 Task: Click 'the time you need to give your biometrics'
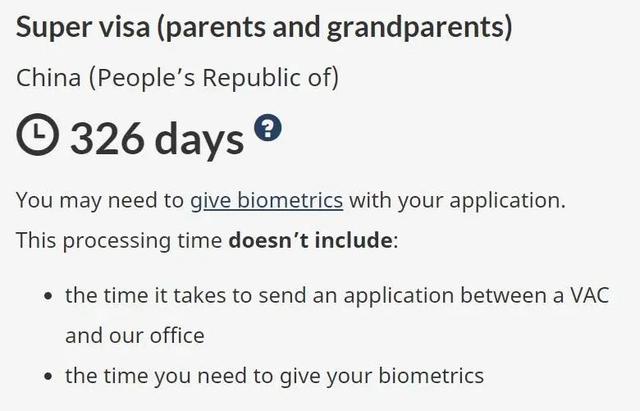[275, 376]
